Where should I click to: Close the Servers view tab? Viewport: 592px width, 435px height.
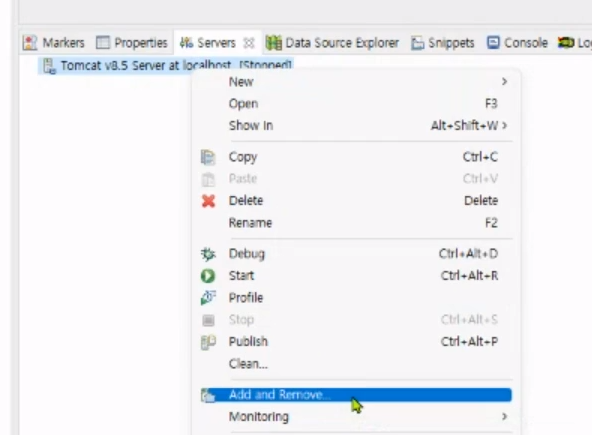tap(249, 43)
